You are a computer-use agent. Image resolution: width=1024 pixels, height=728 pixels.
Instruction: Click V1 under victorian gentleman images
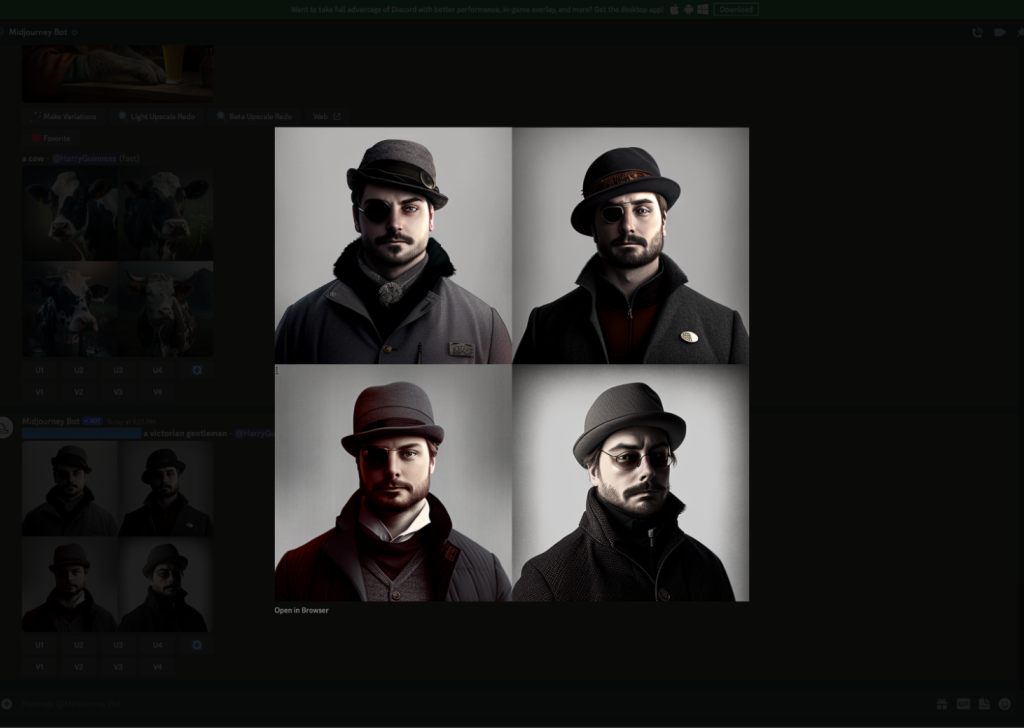coord(40,667)
